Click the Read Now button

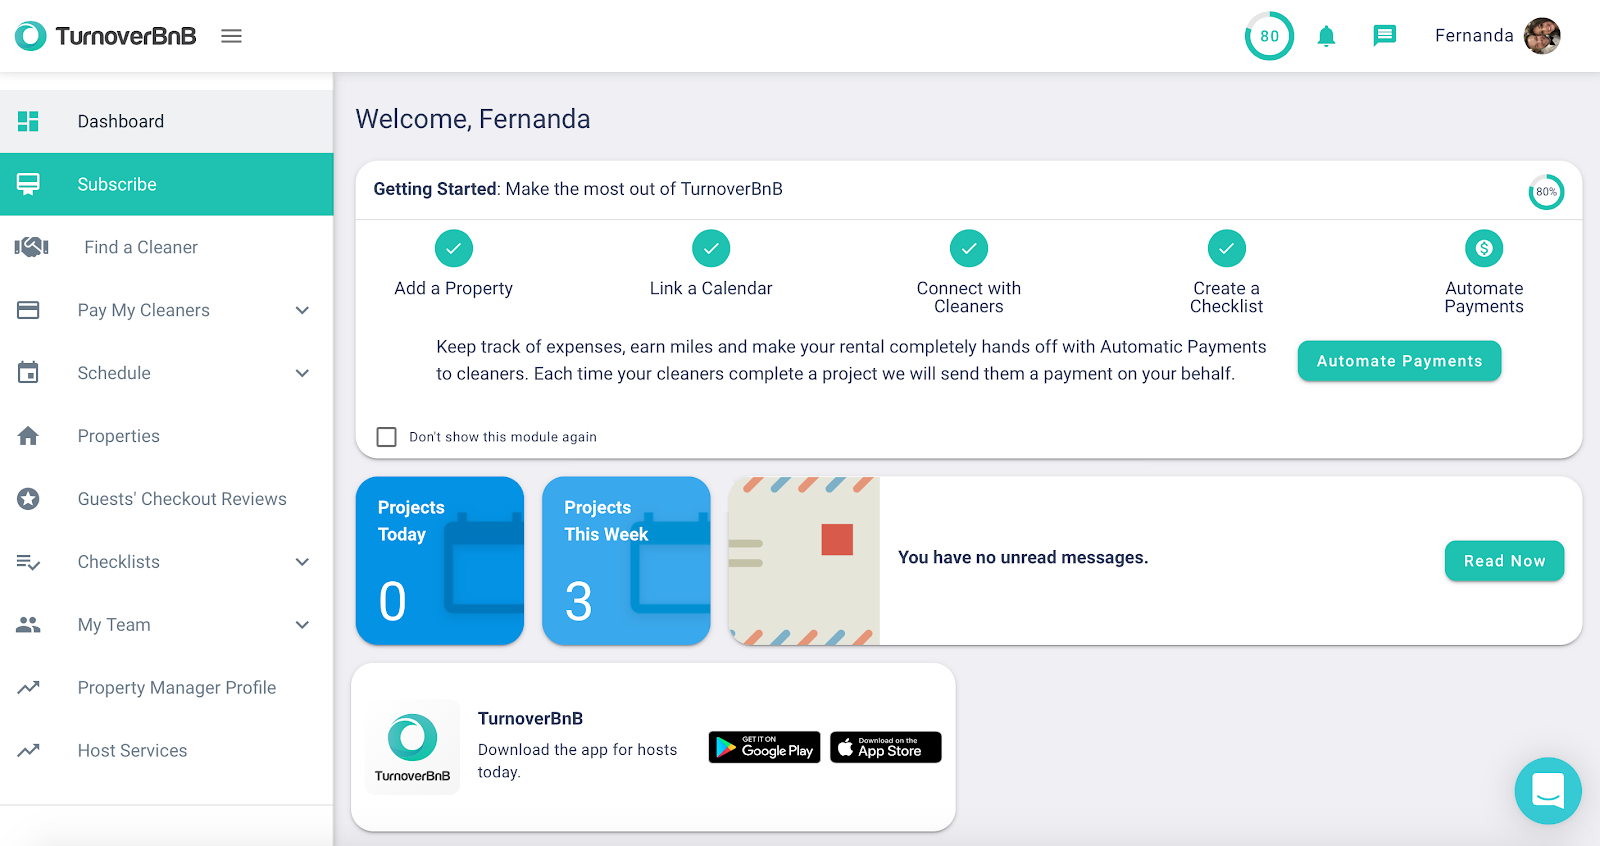point(1504,561)
